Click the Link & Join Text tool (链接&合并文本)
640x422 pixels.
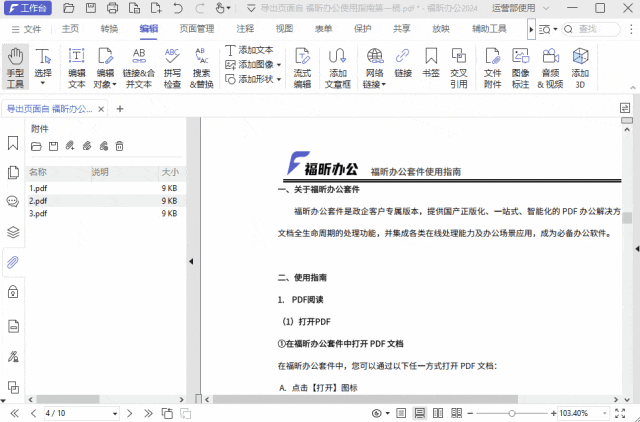139,67
